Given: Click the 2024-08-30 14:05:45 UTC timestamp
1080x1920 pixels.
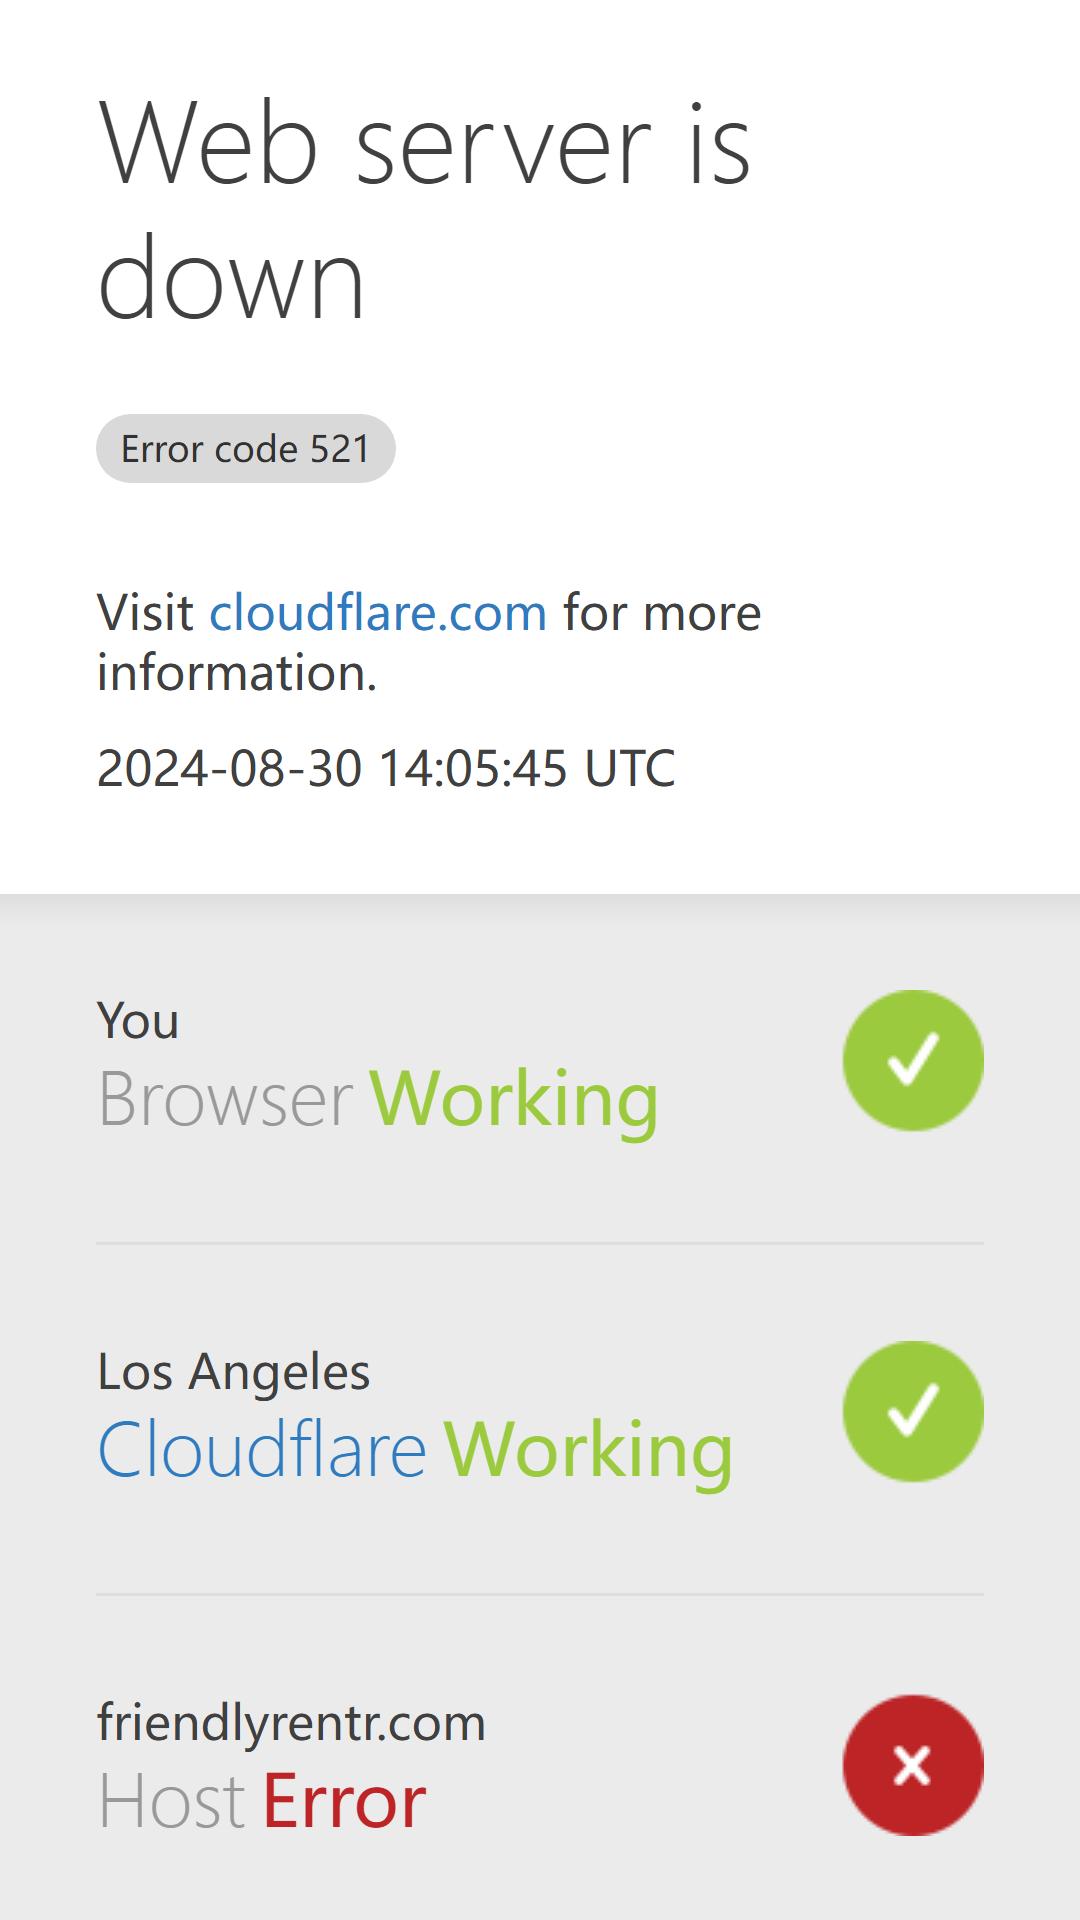Looking at the screenshot, I should pyautogui.click(x=386, y=768).
